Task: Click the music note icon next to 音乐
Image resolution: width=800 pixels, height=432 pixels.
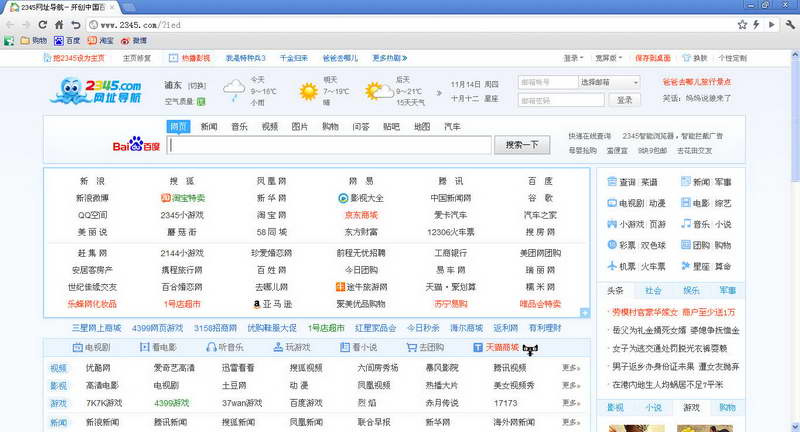Action: [686, 223]
